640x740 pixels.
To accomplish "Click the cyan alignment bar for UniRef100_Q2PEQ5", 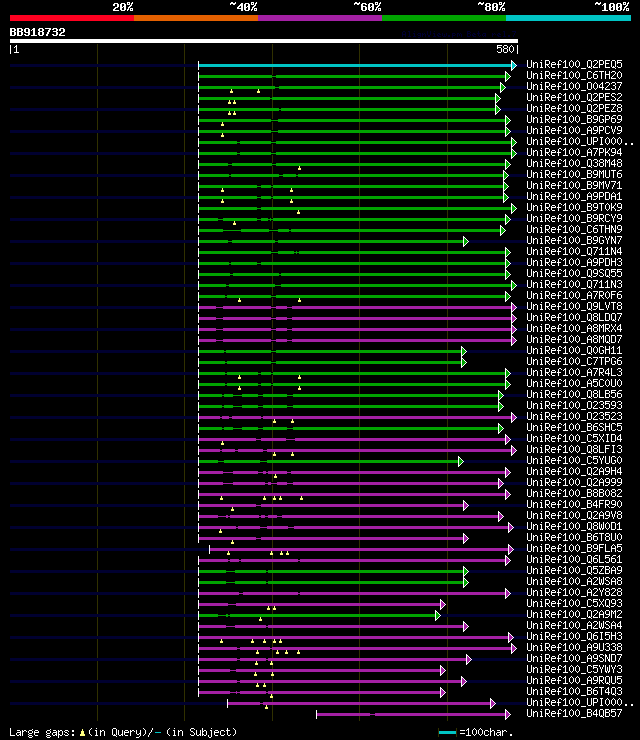I will click(357, 66).
